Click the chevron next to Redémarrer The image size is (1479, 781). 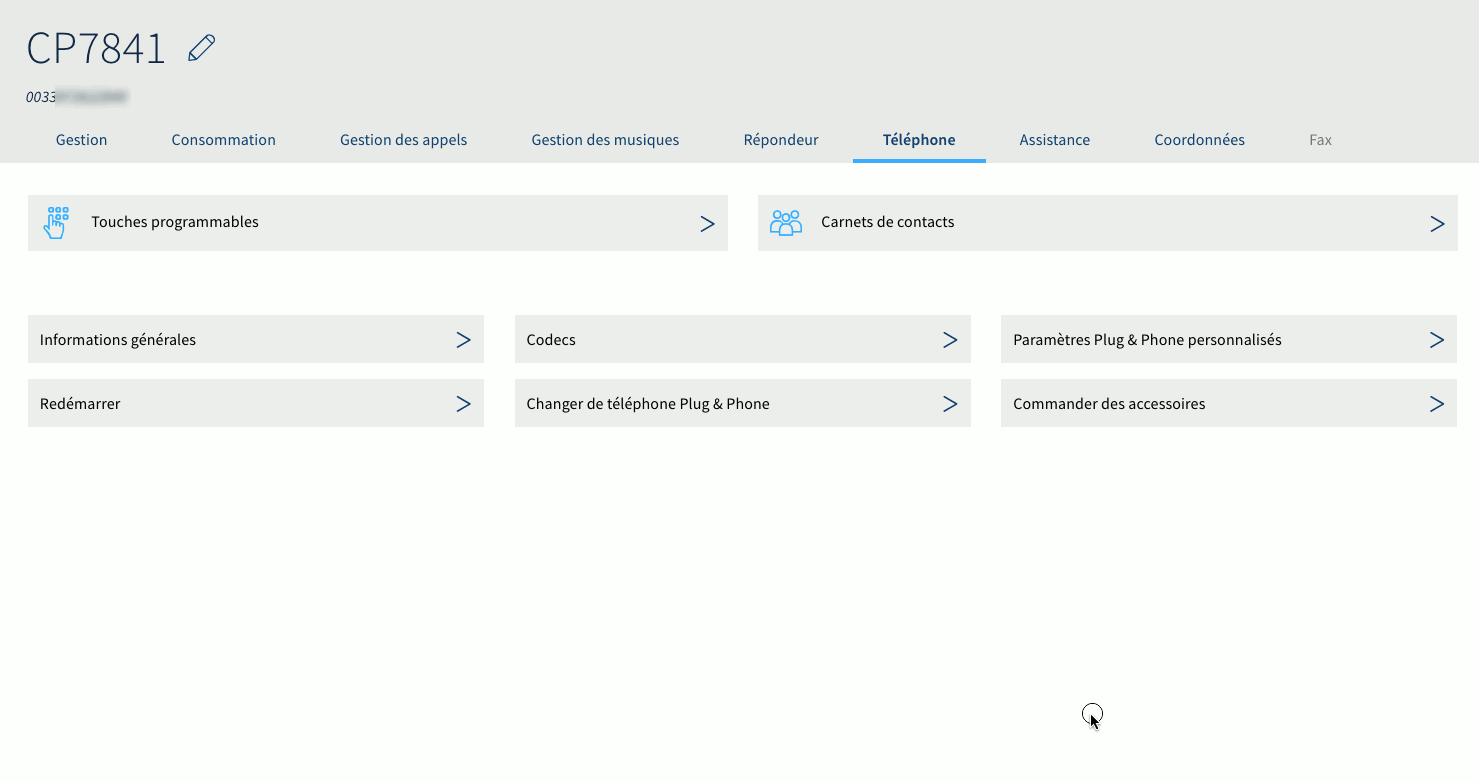coord(463,404)
